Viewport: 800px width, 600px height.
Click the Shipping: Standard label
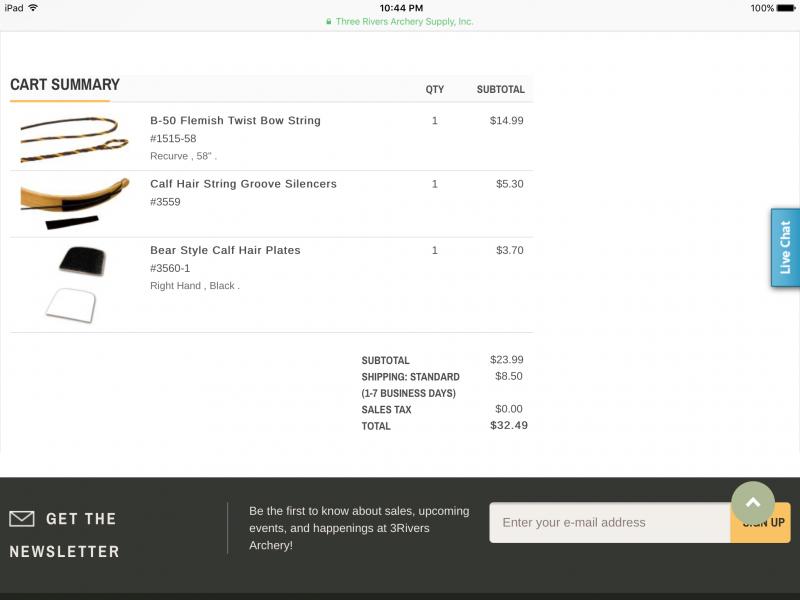coord(410,377)
